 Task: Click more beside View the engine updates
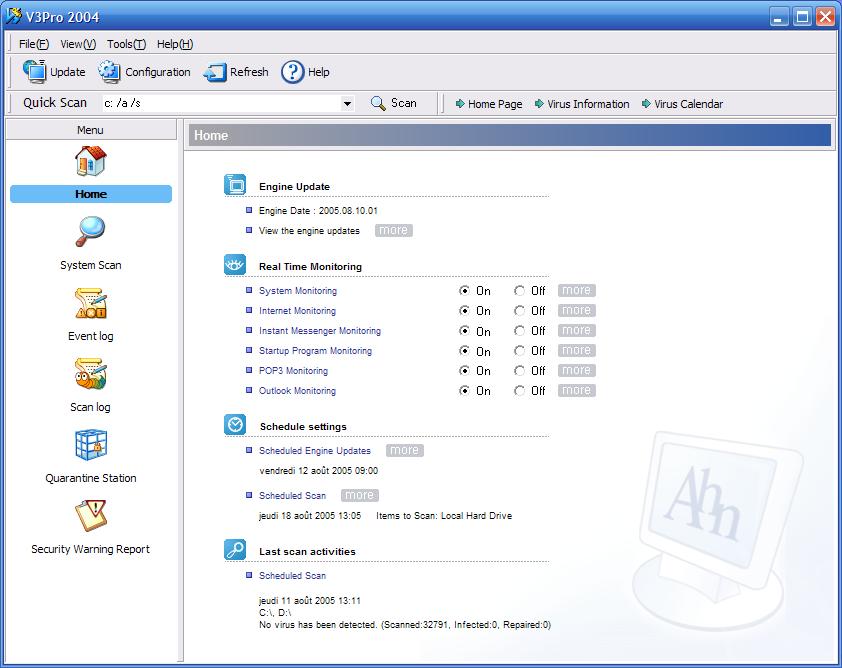394,230
